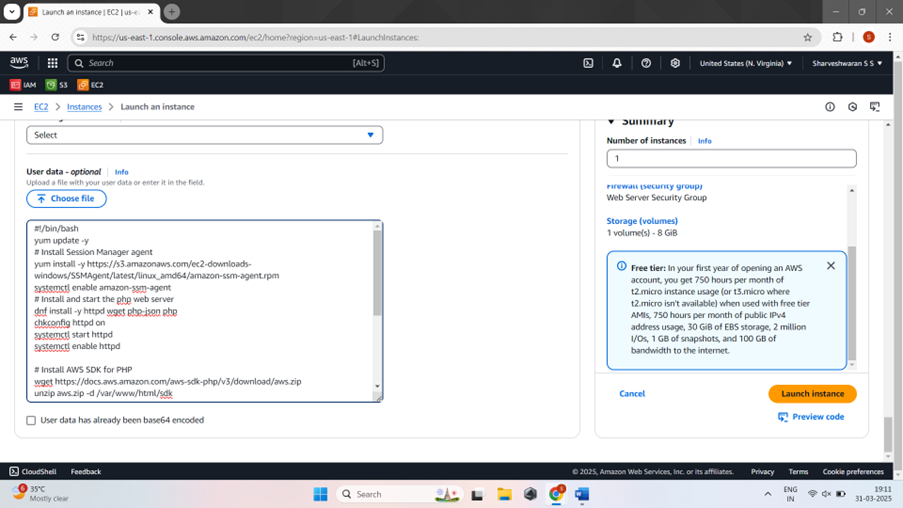The height and width of the screenshot is (508, 903).
Task: Open the United States (N. Virginia) region dropdown
Action: pos(746,63)
